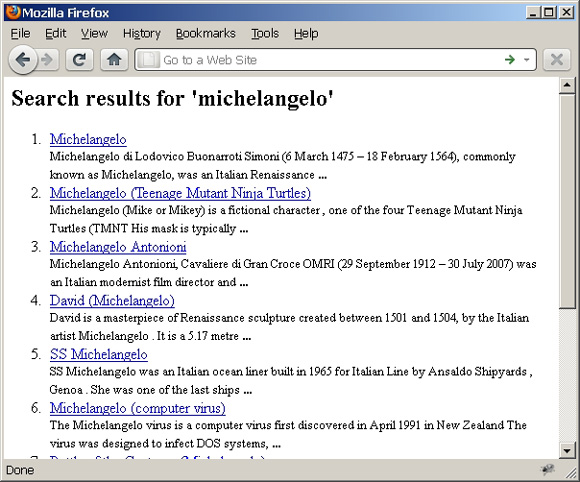
Task: Click the Back navigation arrow button
Action: (23, 60)
